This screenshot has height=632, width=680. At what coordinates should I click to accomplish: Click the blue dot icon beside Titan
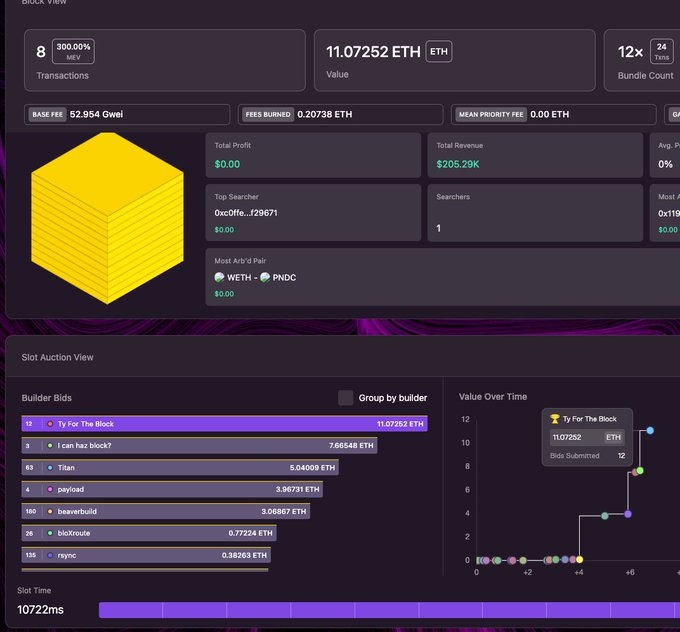coord(50,468)
